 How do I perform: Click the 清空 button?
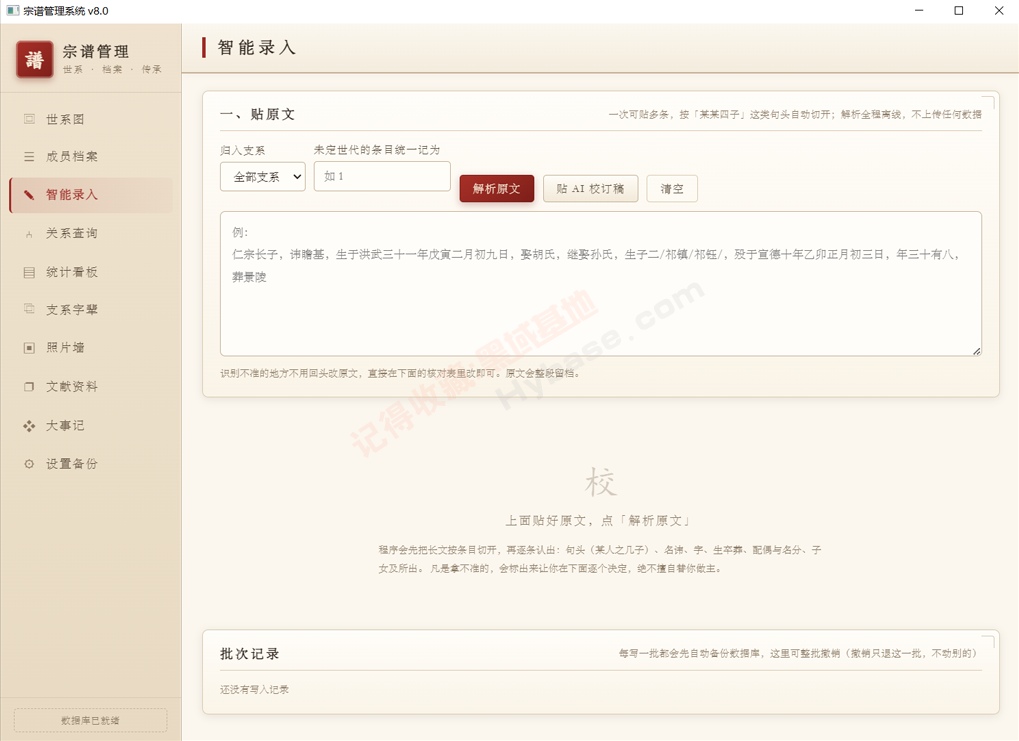[x=672, y=188]
